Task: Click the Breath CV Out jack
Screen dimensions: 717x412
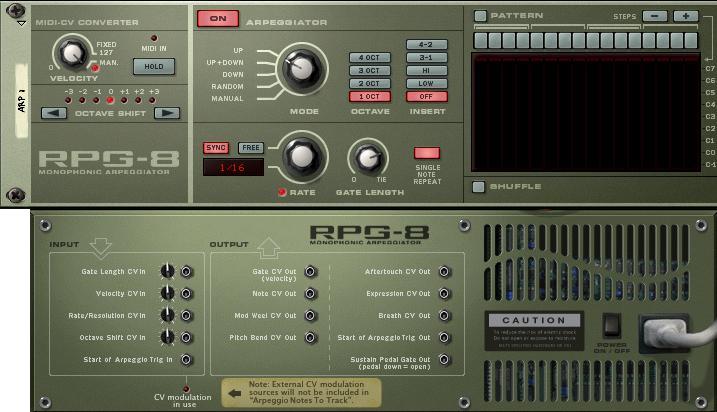Action: click(x=444, y=316)
